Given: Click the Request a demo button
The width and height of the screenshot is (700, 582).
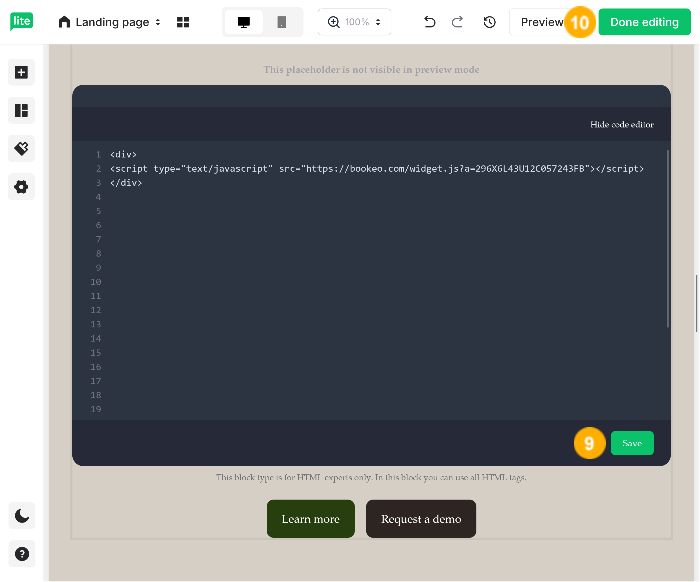Looking at the screenshot, I should [x=421, y=519].
